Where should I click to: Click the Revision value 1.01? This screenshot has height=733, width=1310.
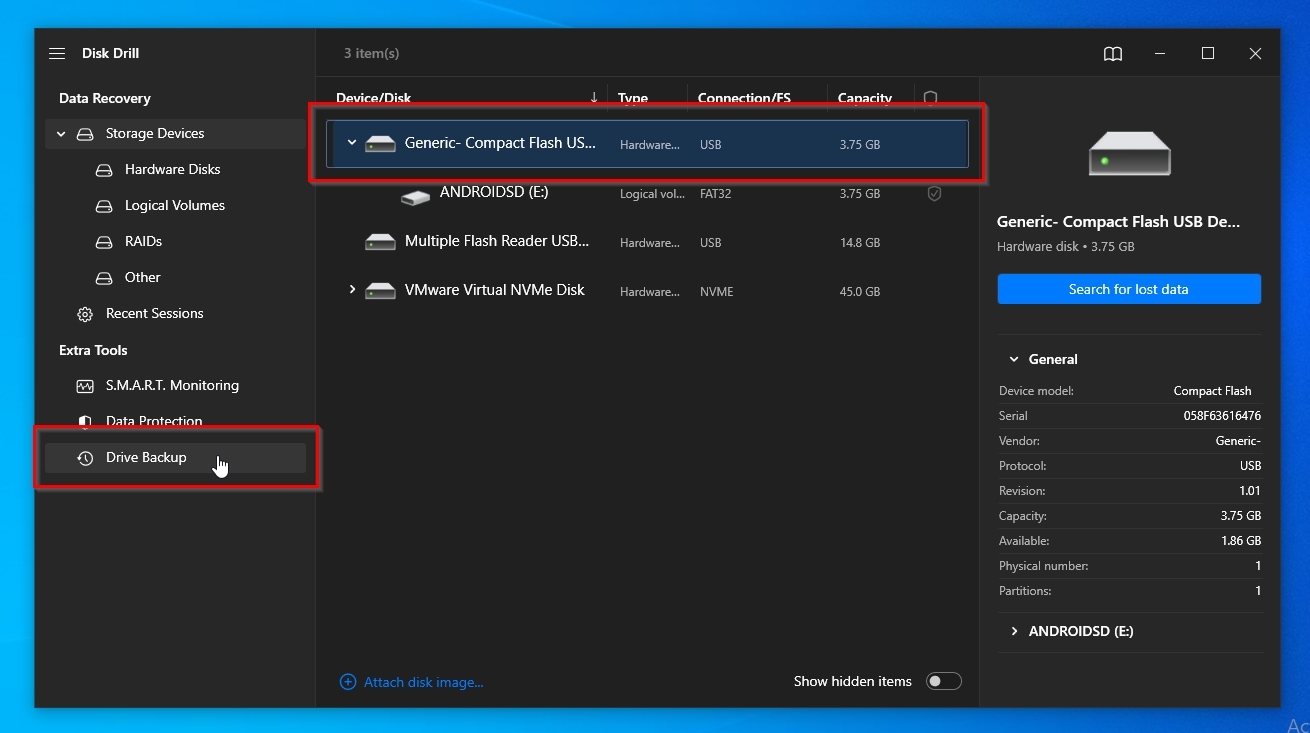click(x=1248, y=491)
